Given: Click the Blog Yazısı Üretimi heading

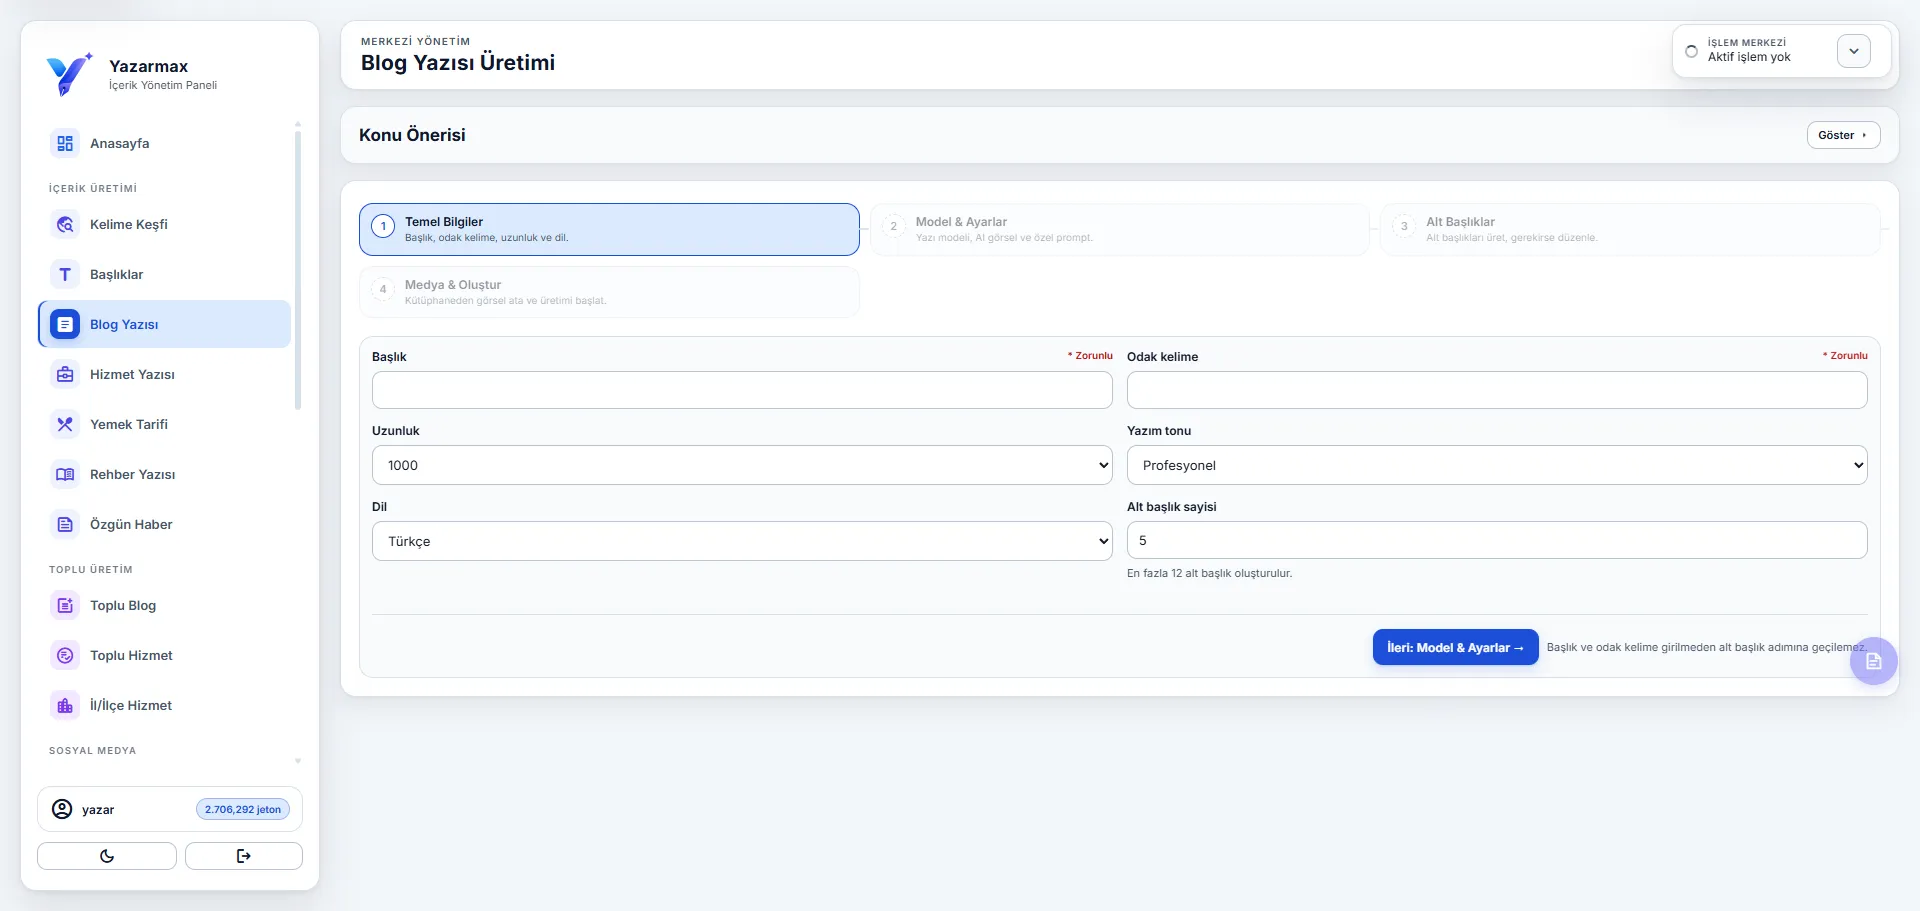Looking at the screenshot, I should (458, 62).
